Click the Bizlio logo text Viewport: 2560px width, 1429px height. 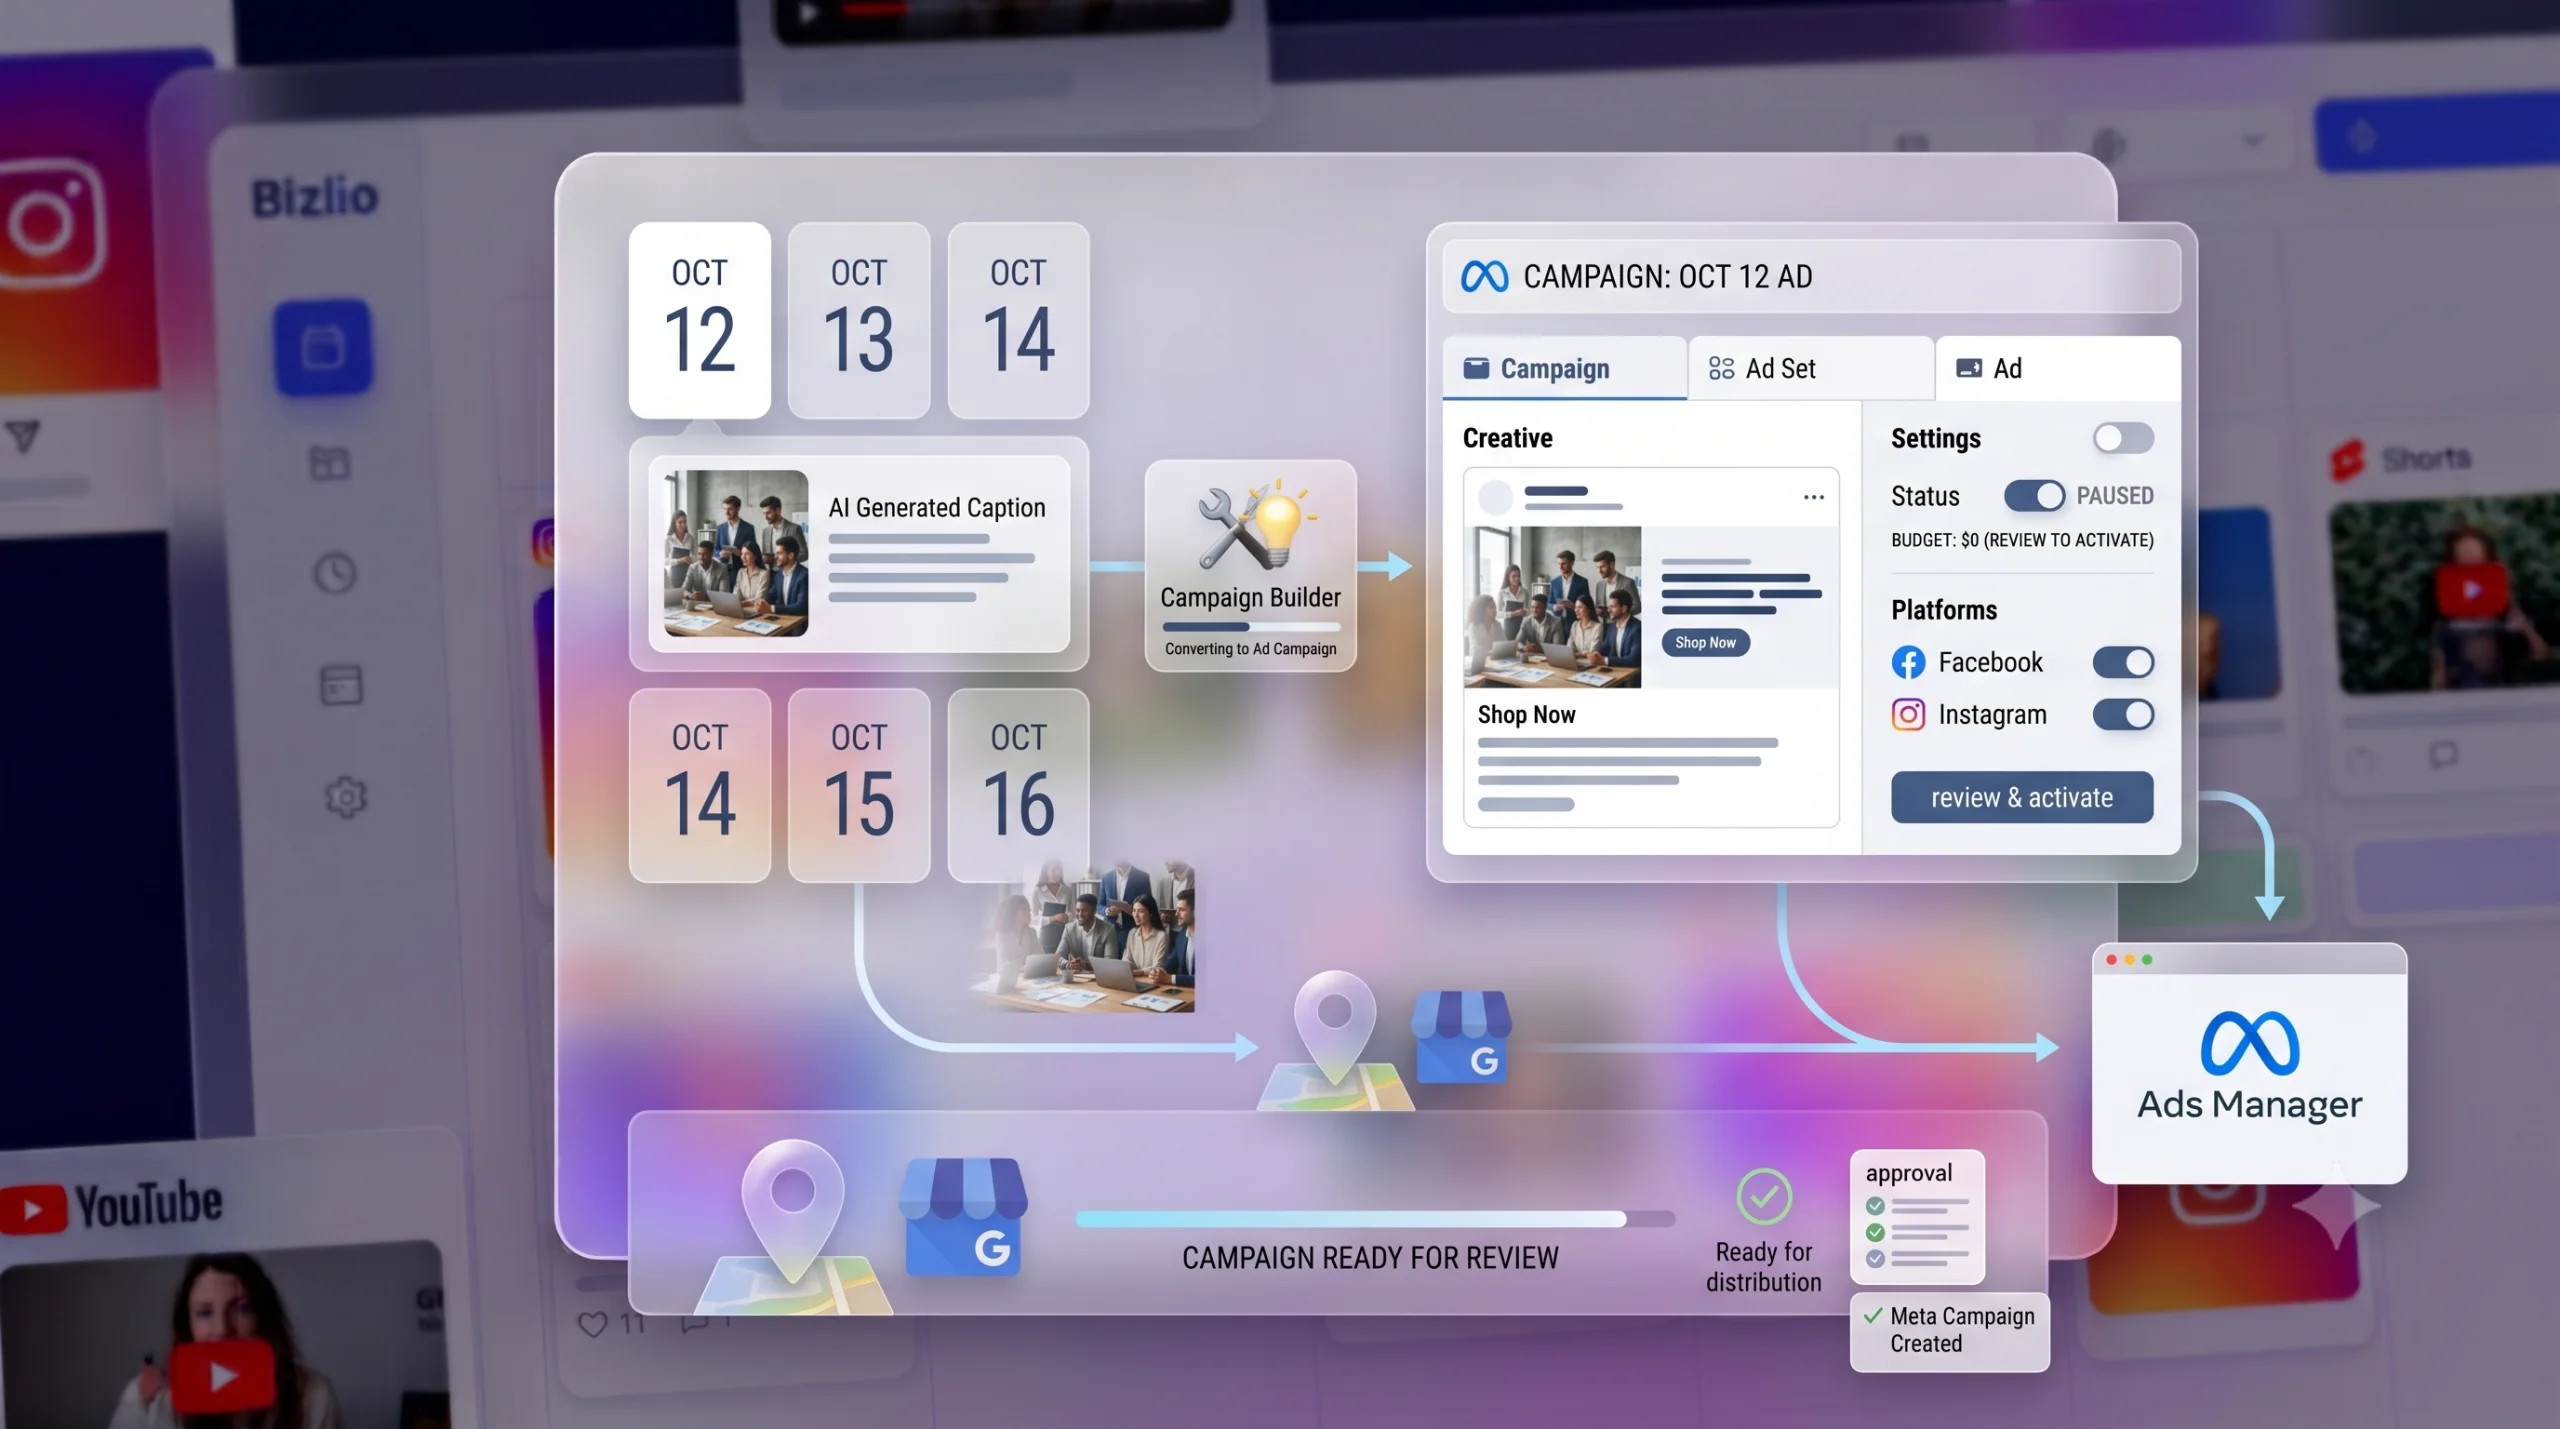point(315,197)
